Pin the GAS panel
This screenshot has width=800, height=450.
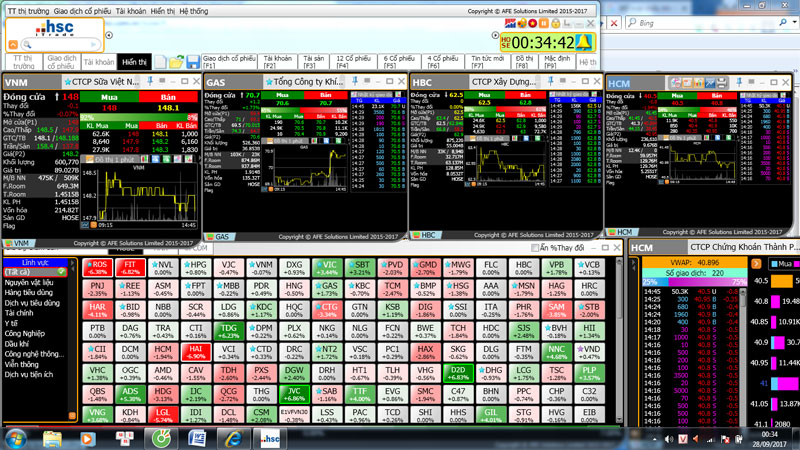point(355,81)
